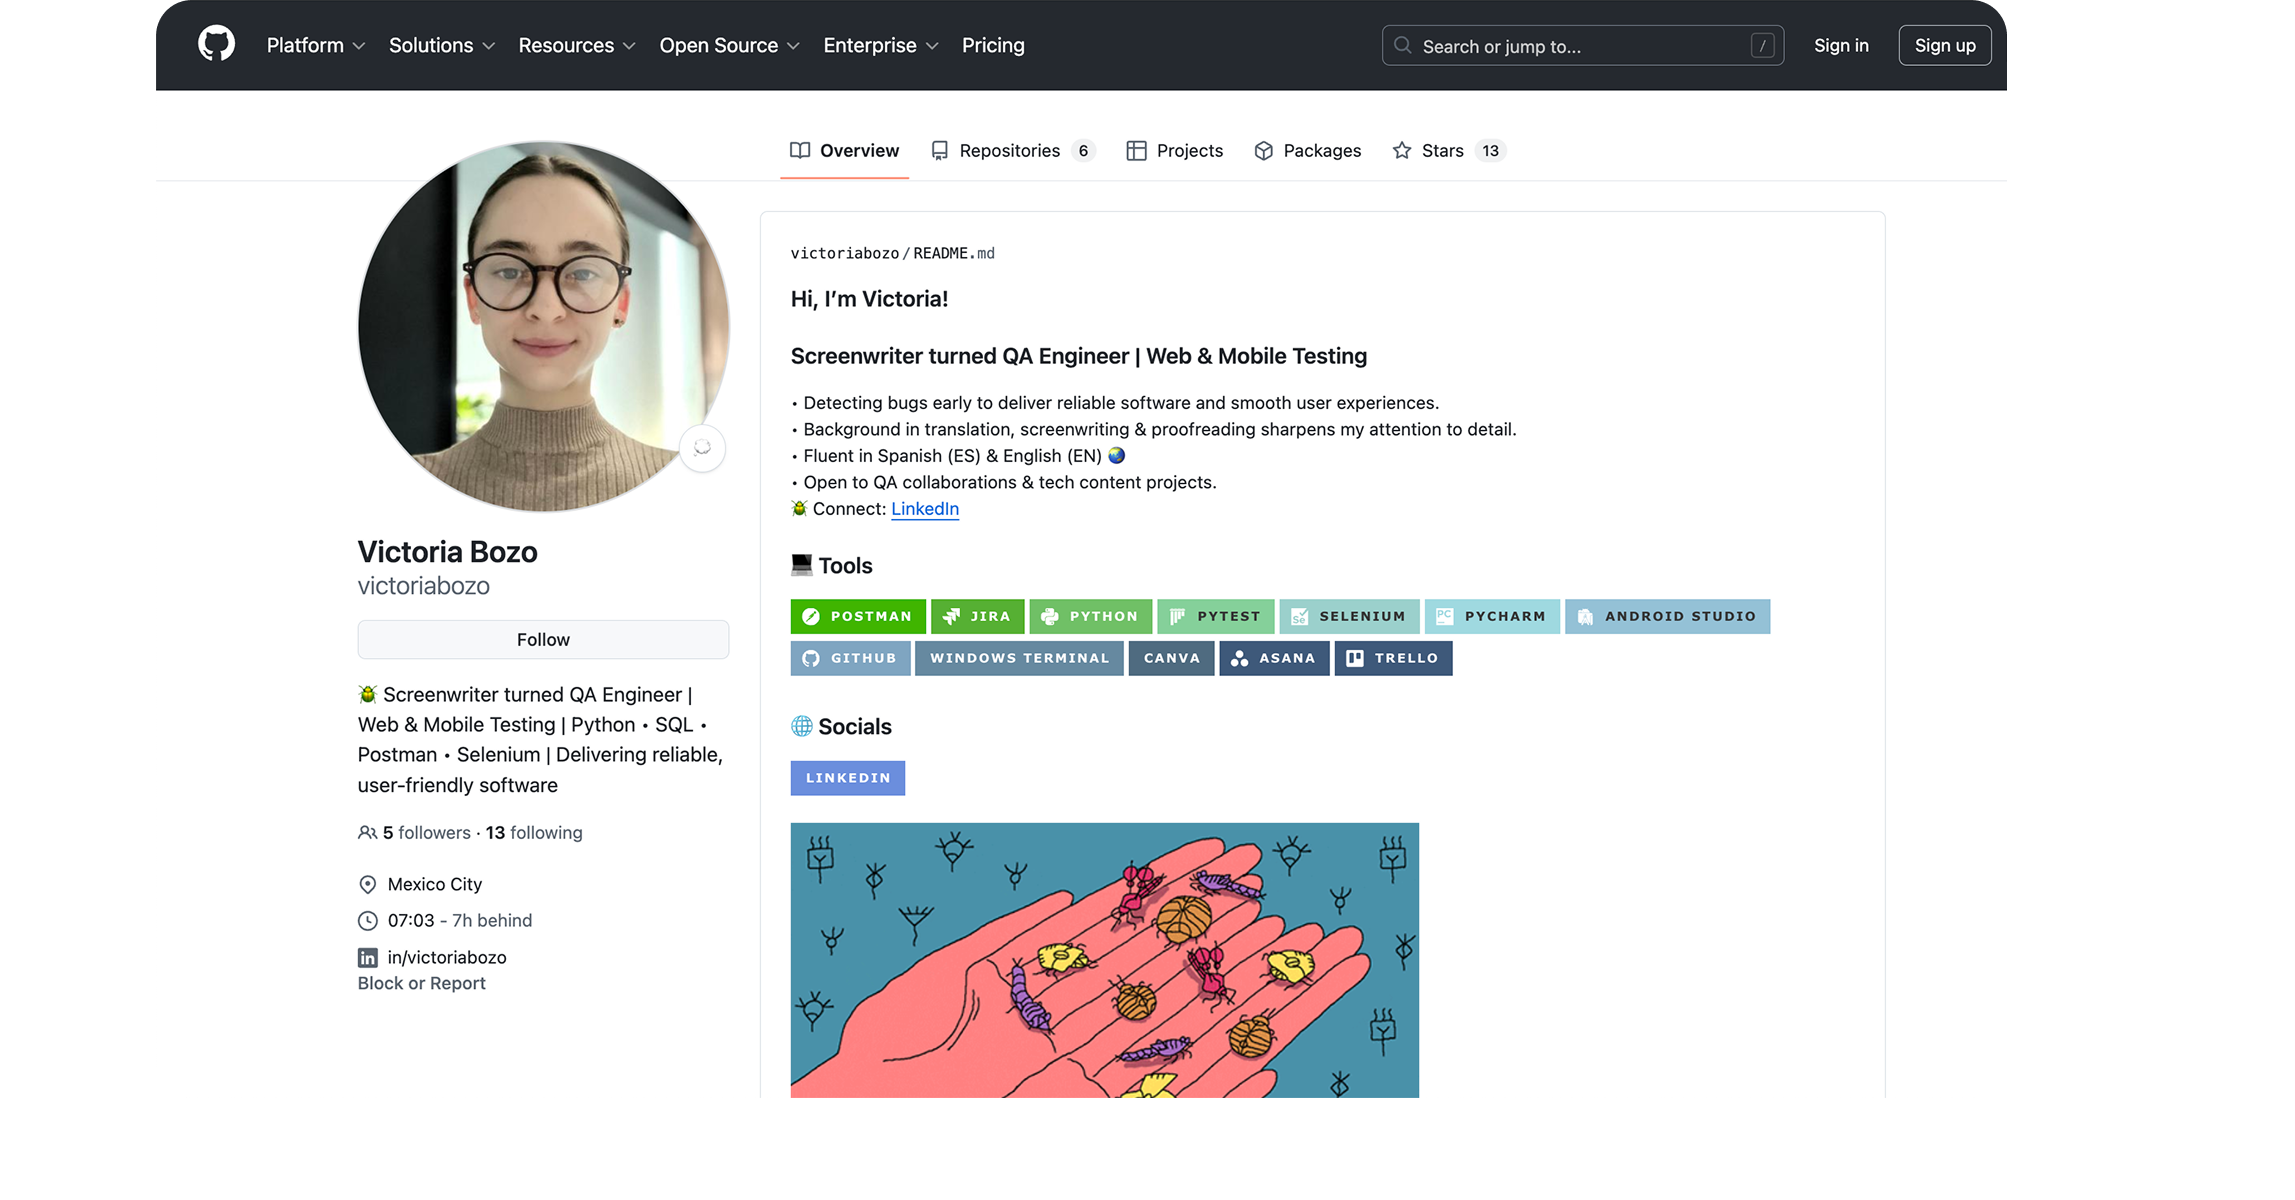Click the Selenium tool badge
This screenshot has width=2295, height=1200.
[1349, 616]
